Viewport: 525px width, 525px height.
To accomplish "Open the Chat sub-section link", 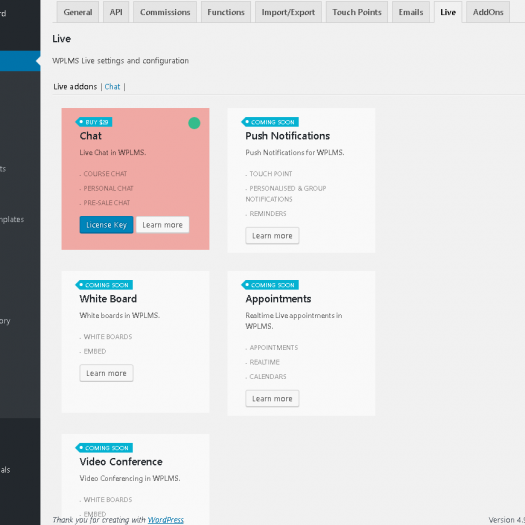I will [x=112, y=87].
